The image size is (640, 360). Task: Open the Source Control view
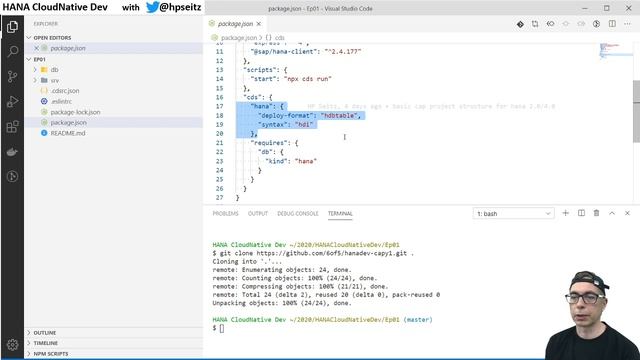[12, 76]
